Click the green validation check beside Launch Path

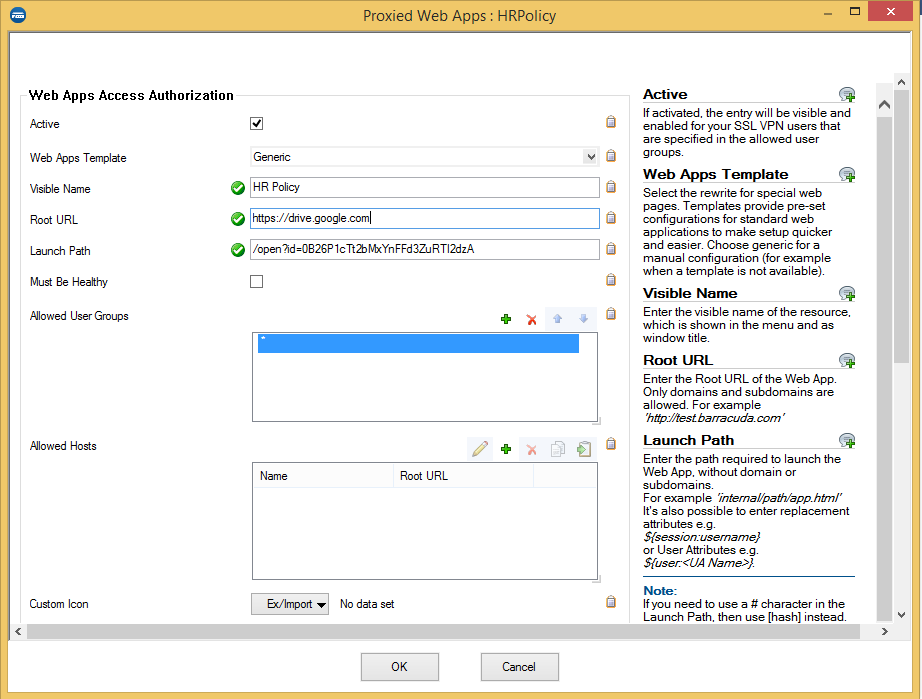tap(238, 250)
